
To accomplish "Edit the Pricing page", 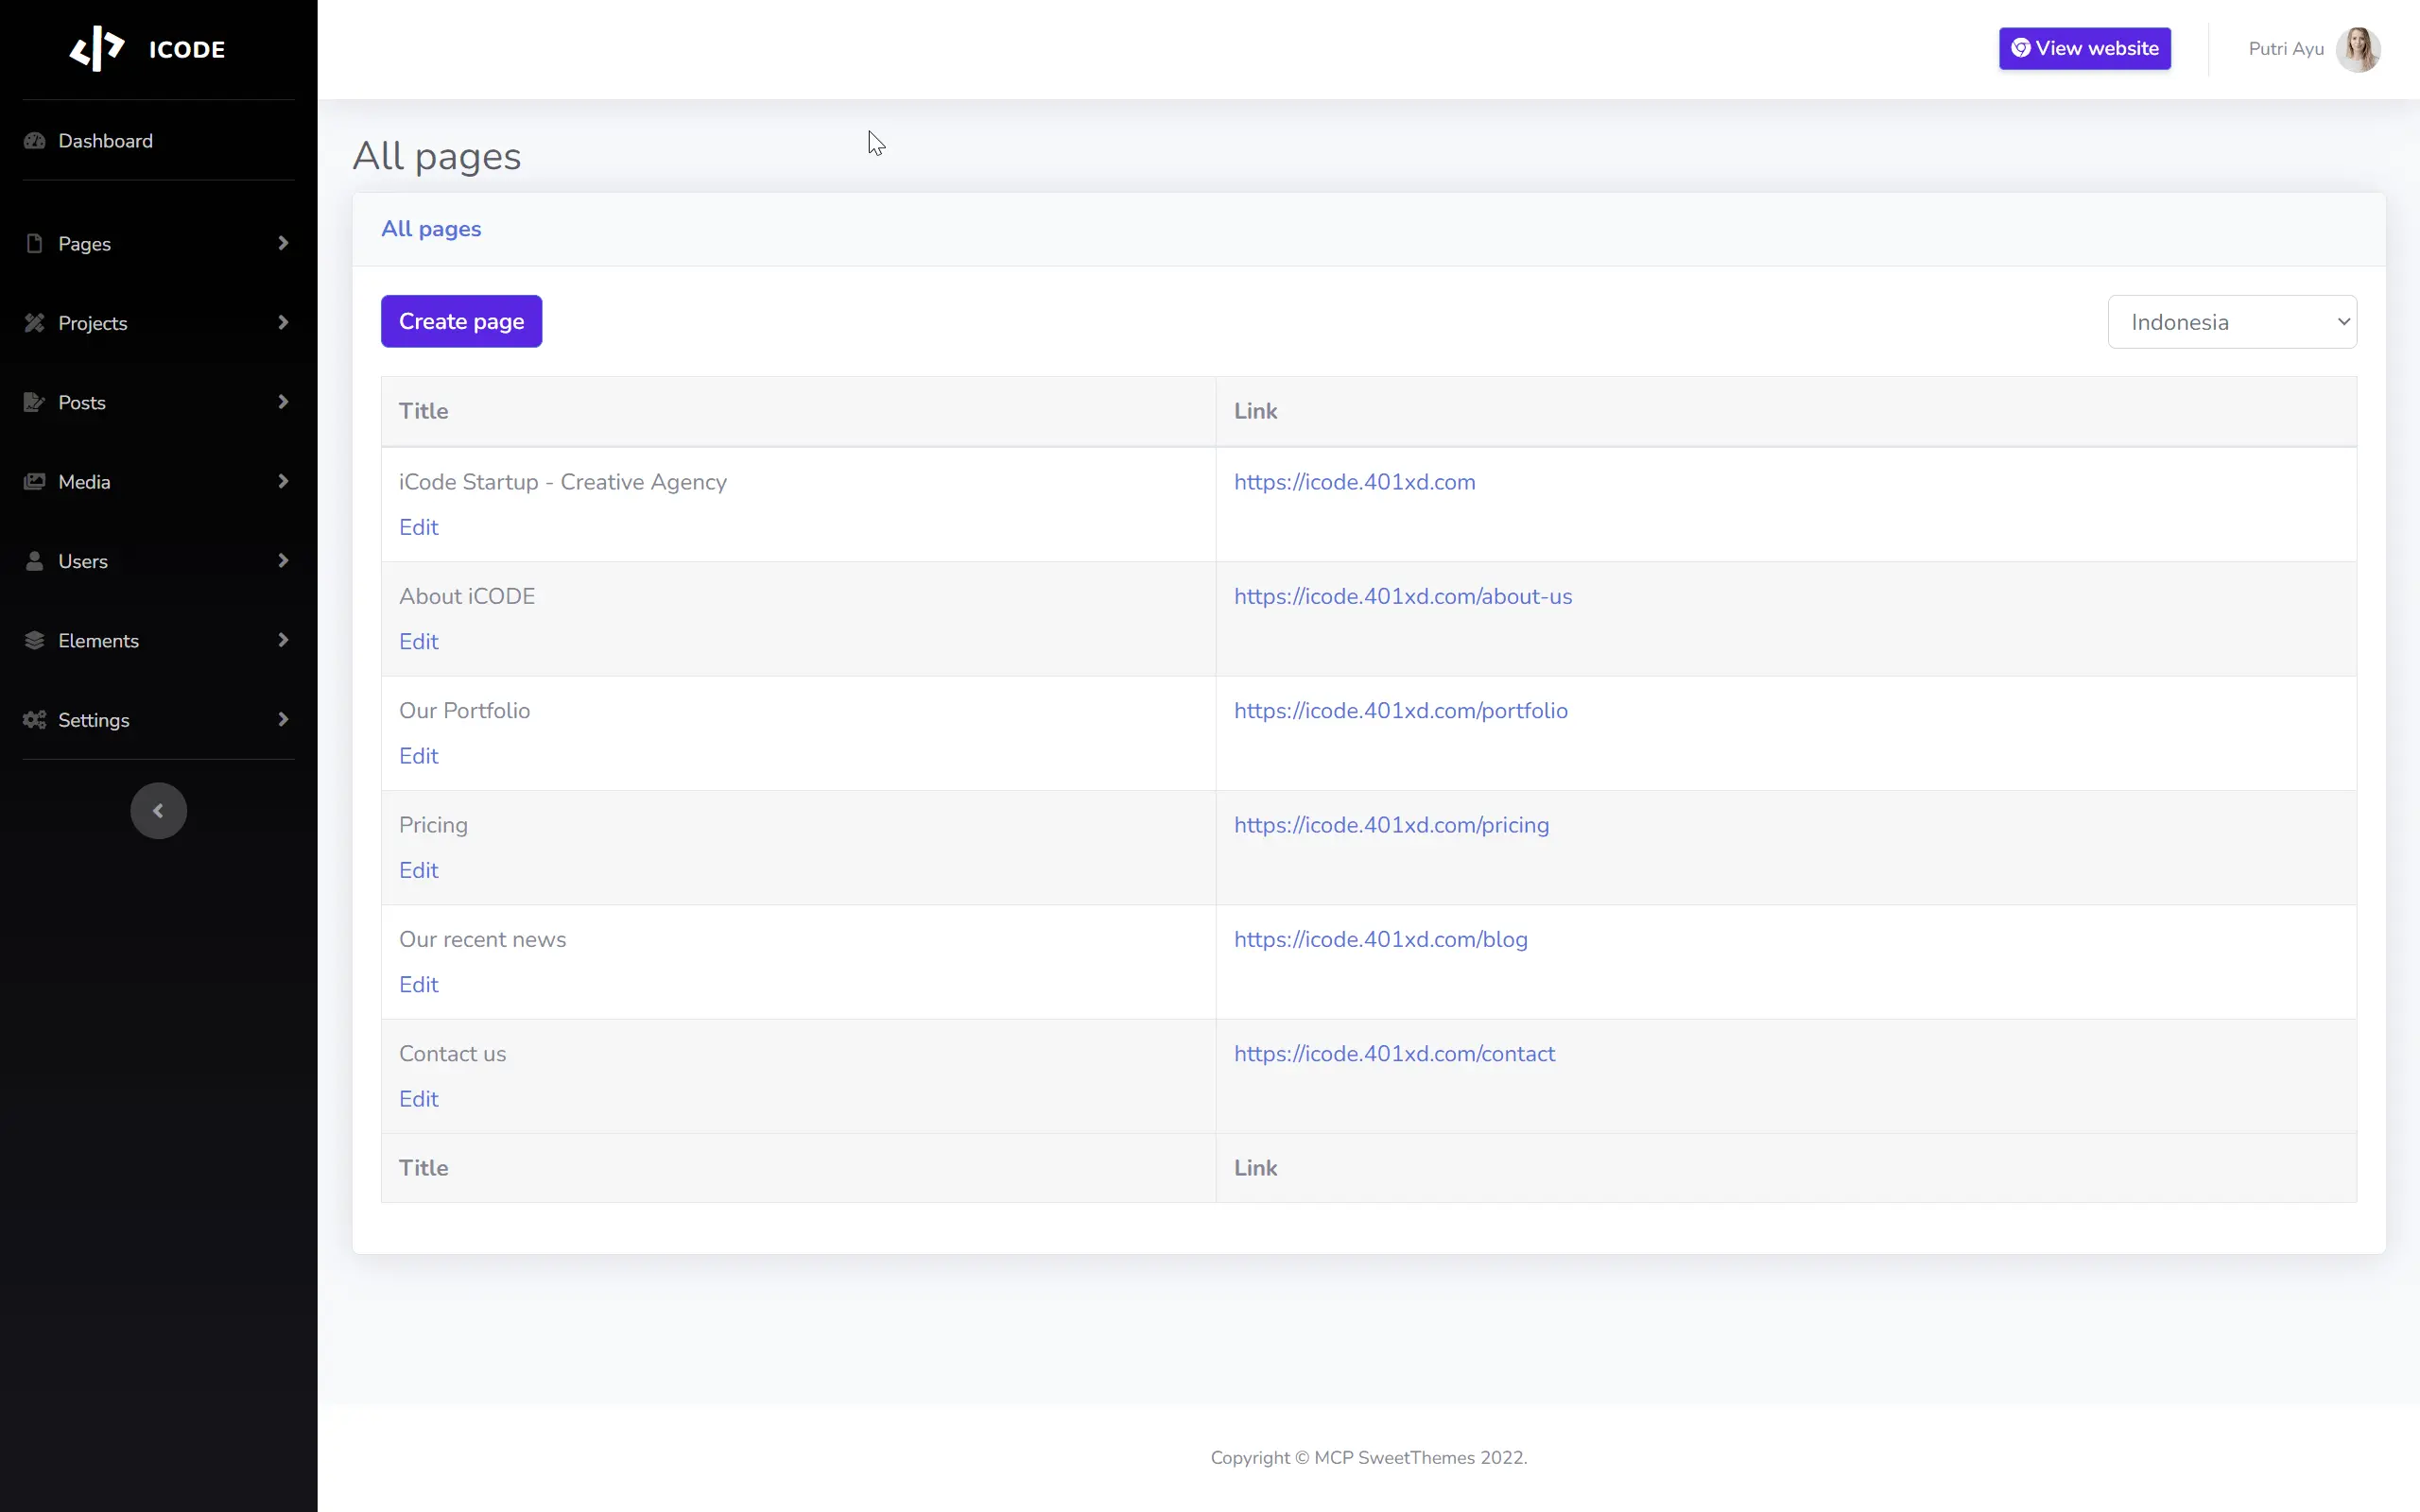I will pyautogui.click(x=419, y=869).
